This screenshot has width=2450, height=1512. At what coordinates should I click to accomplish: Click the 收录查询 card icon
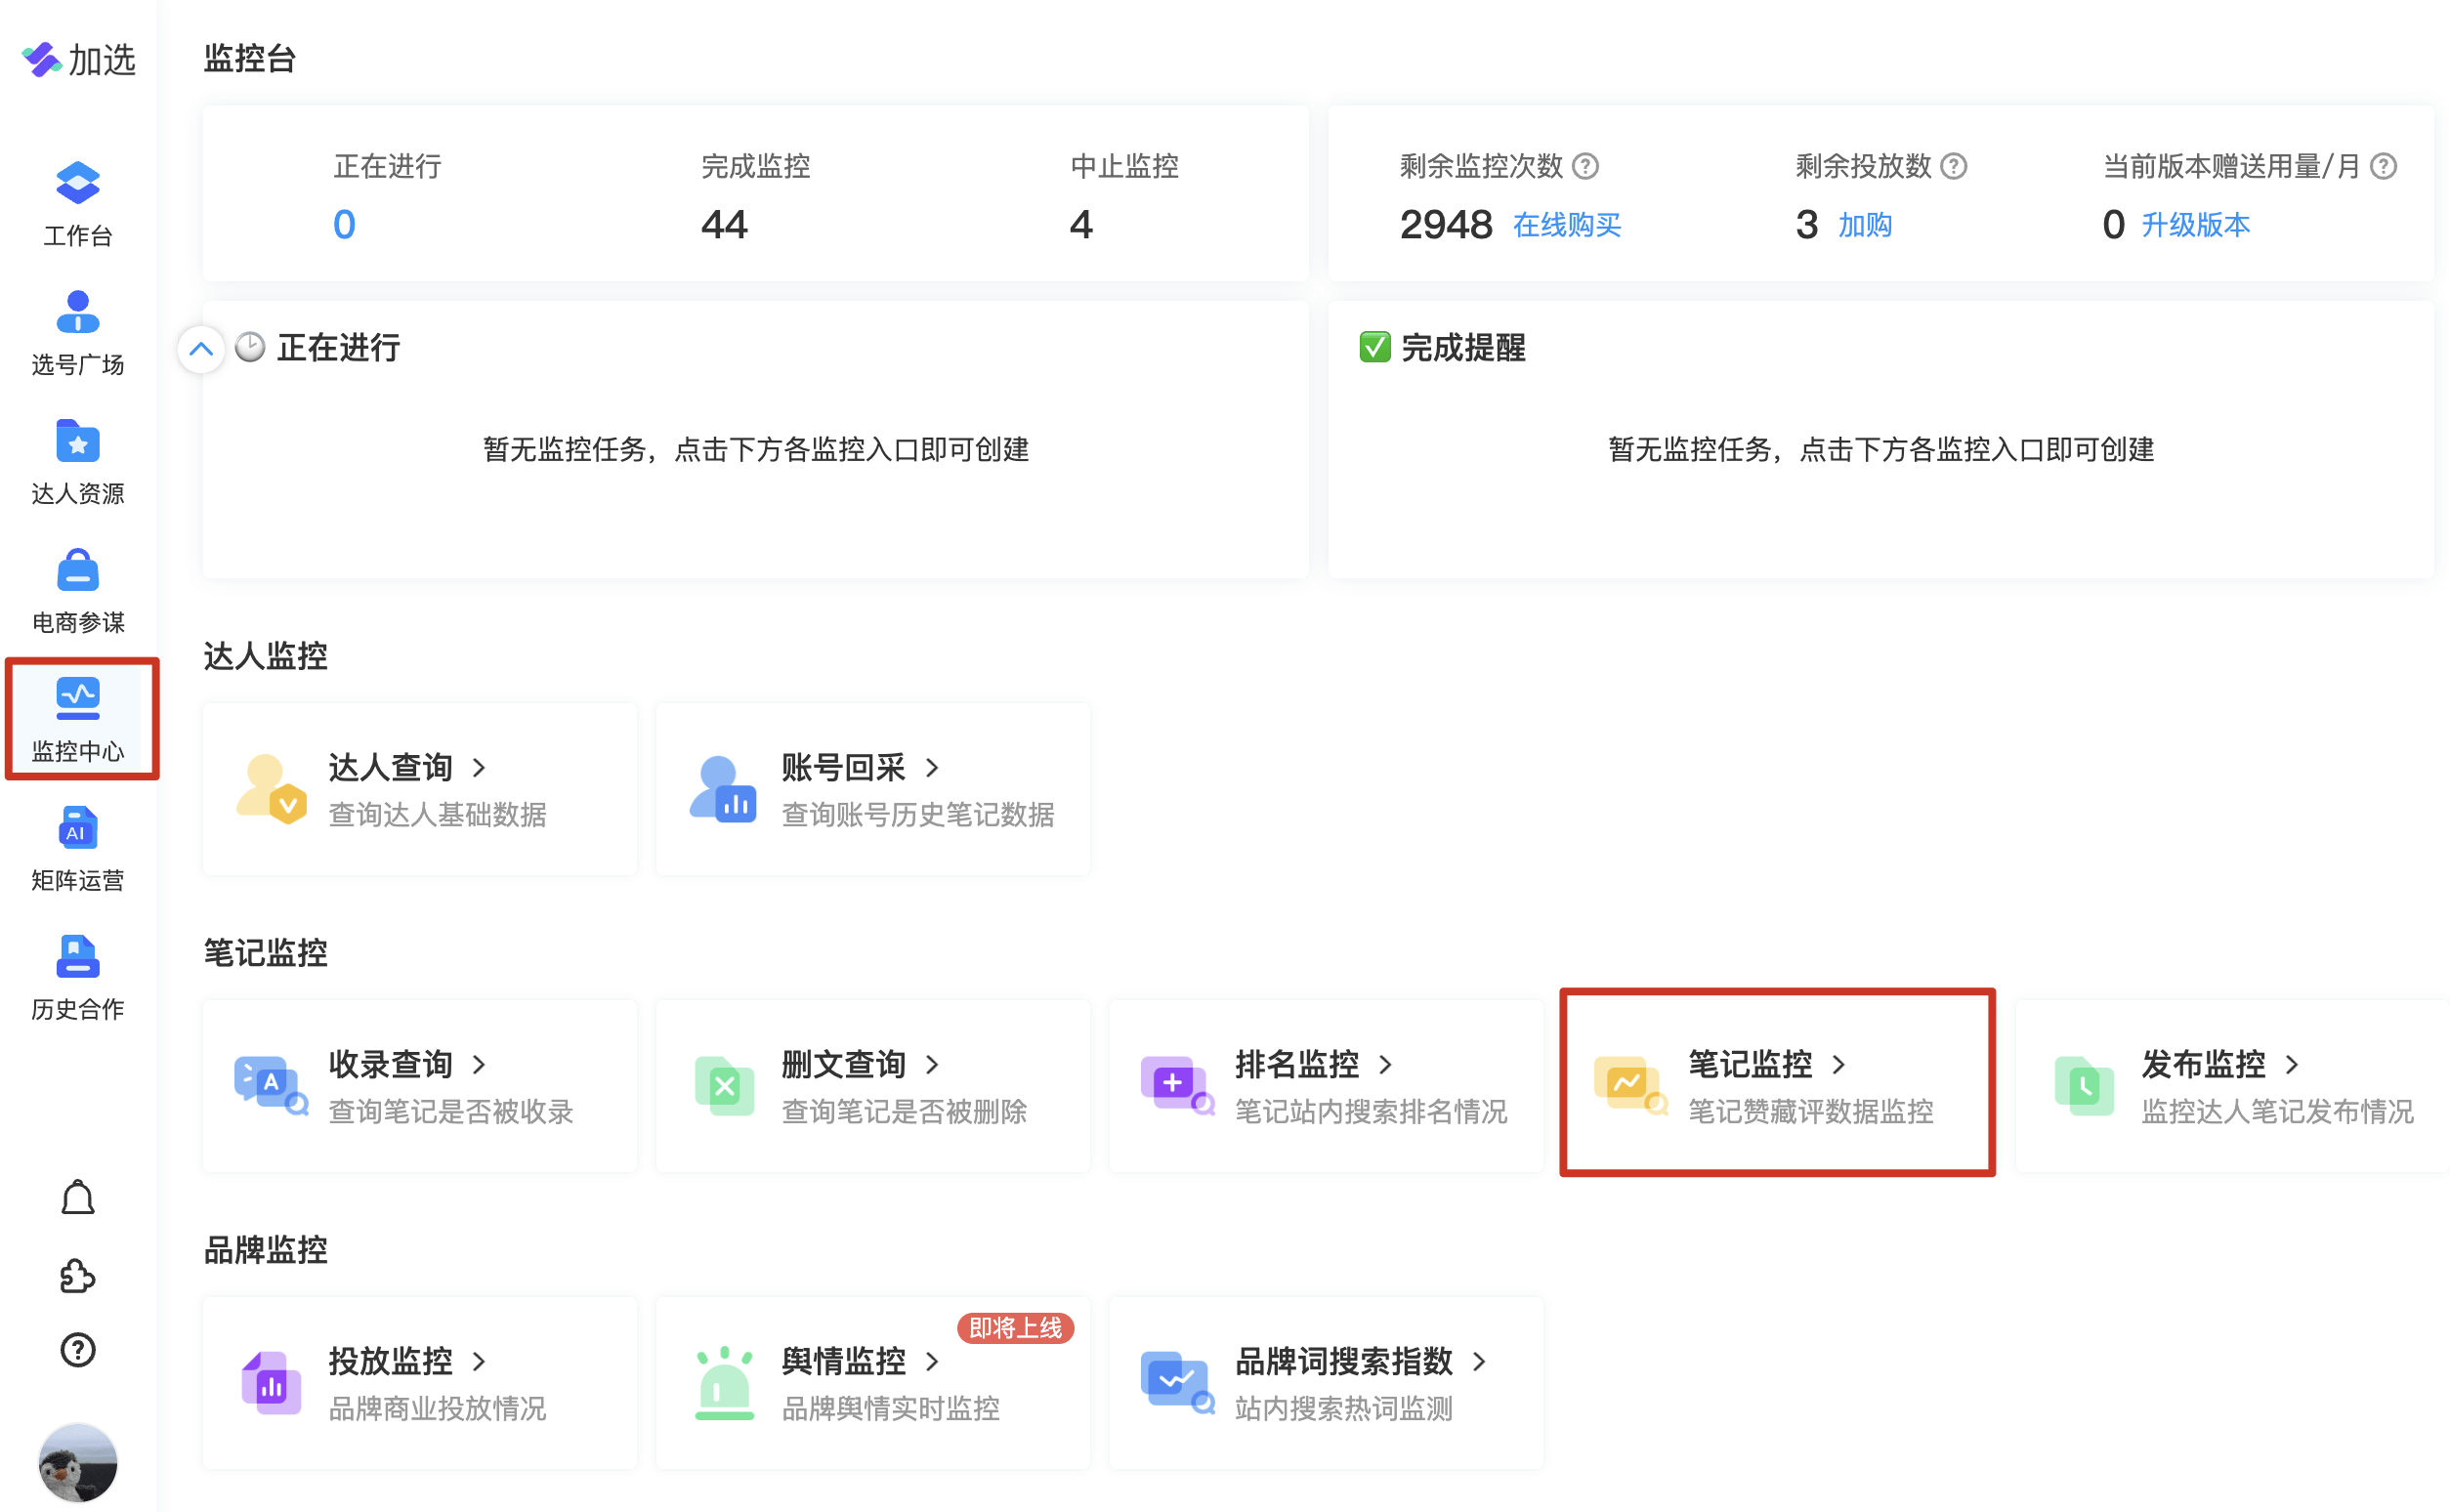tap(270, 1085)
